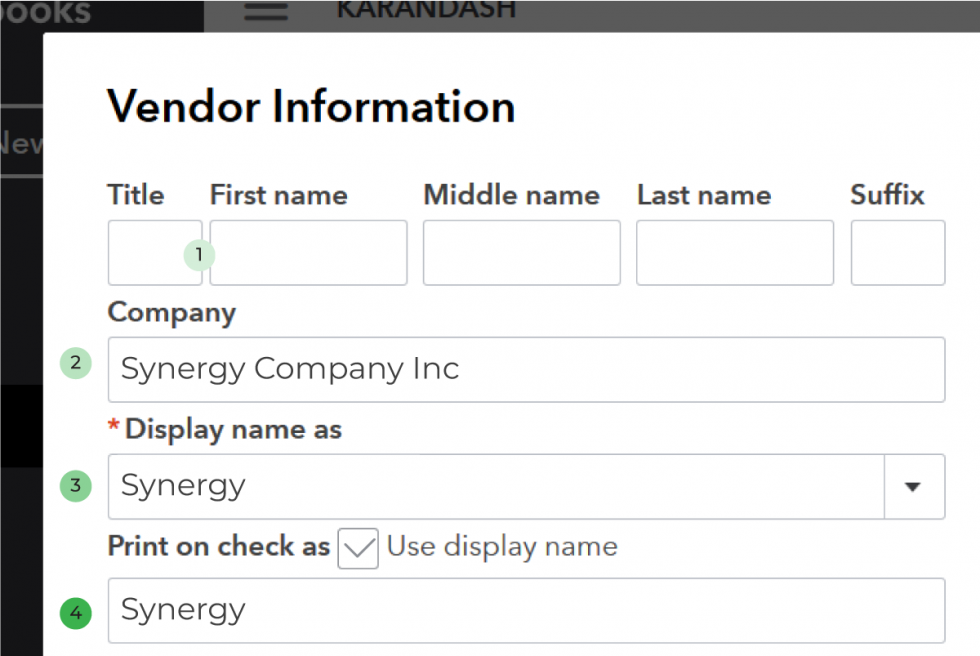This screenshot has width=980, height=656.
Task: Select the Middle name text box
Action: click(x=521, y=253)
